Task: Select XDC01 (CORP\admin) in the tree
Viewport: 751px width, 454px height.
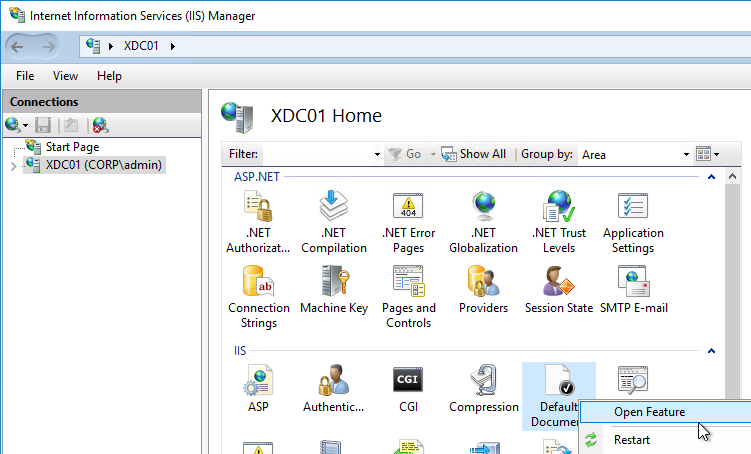Action: 103,165
